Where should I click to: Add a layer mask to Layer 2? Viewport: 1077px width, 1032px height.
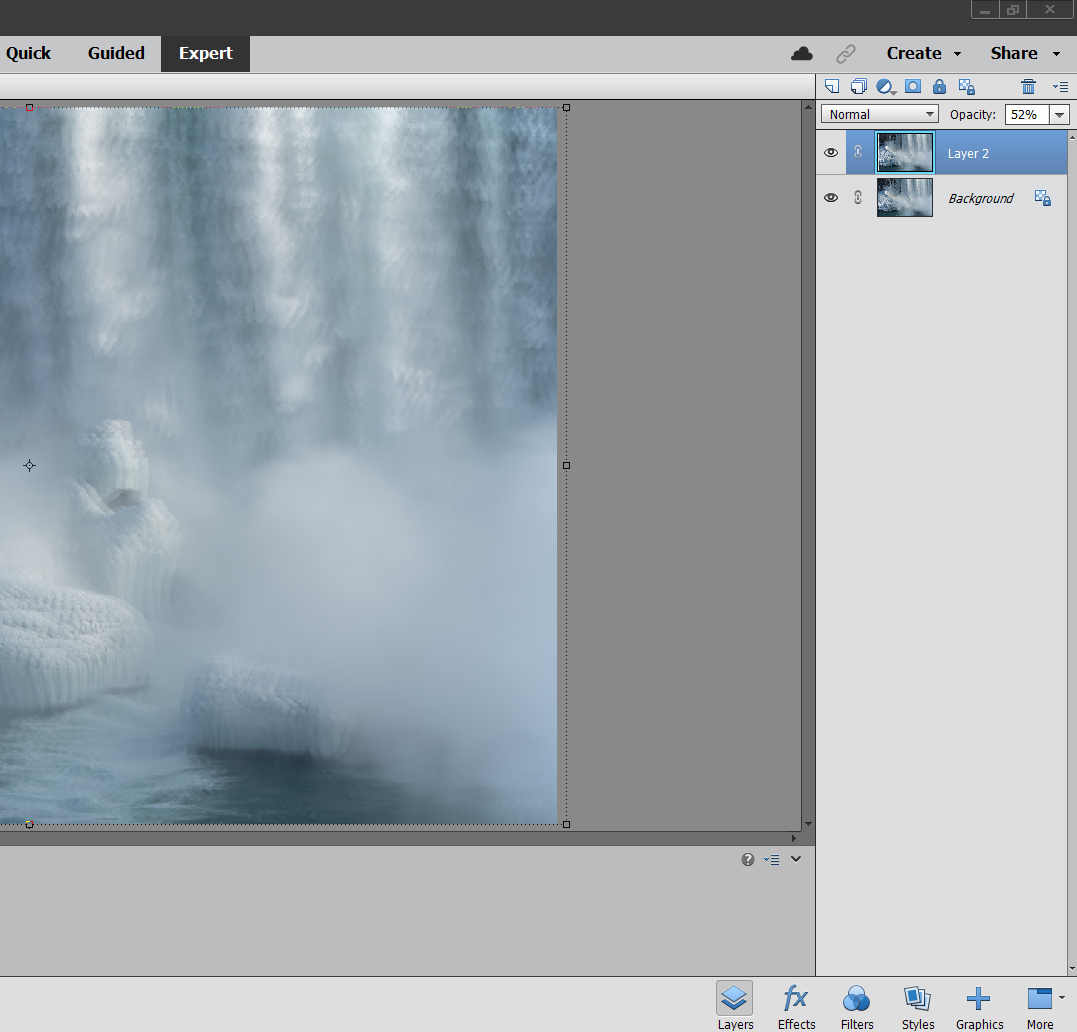tap(912, 86)
